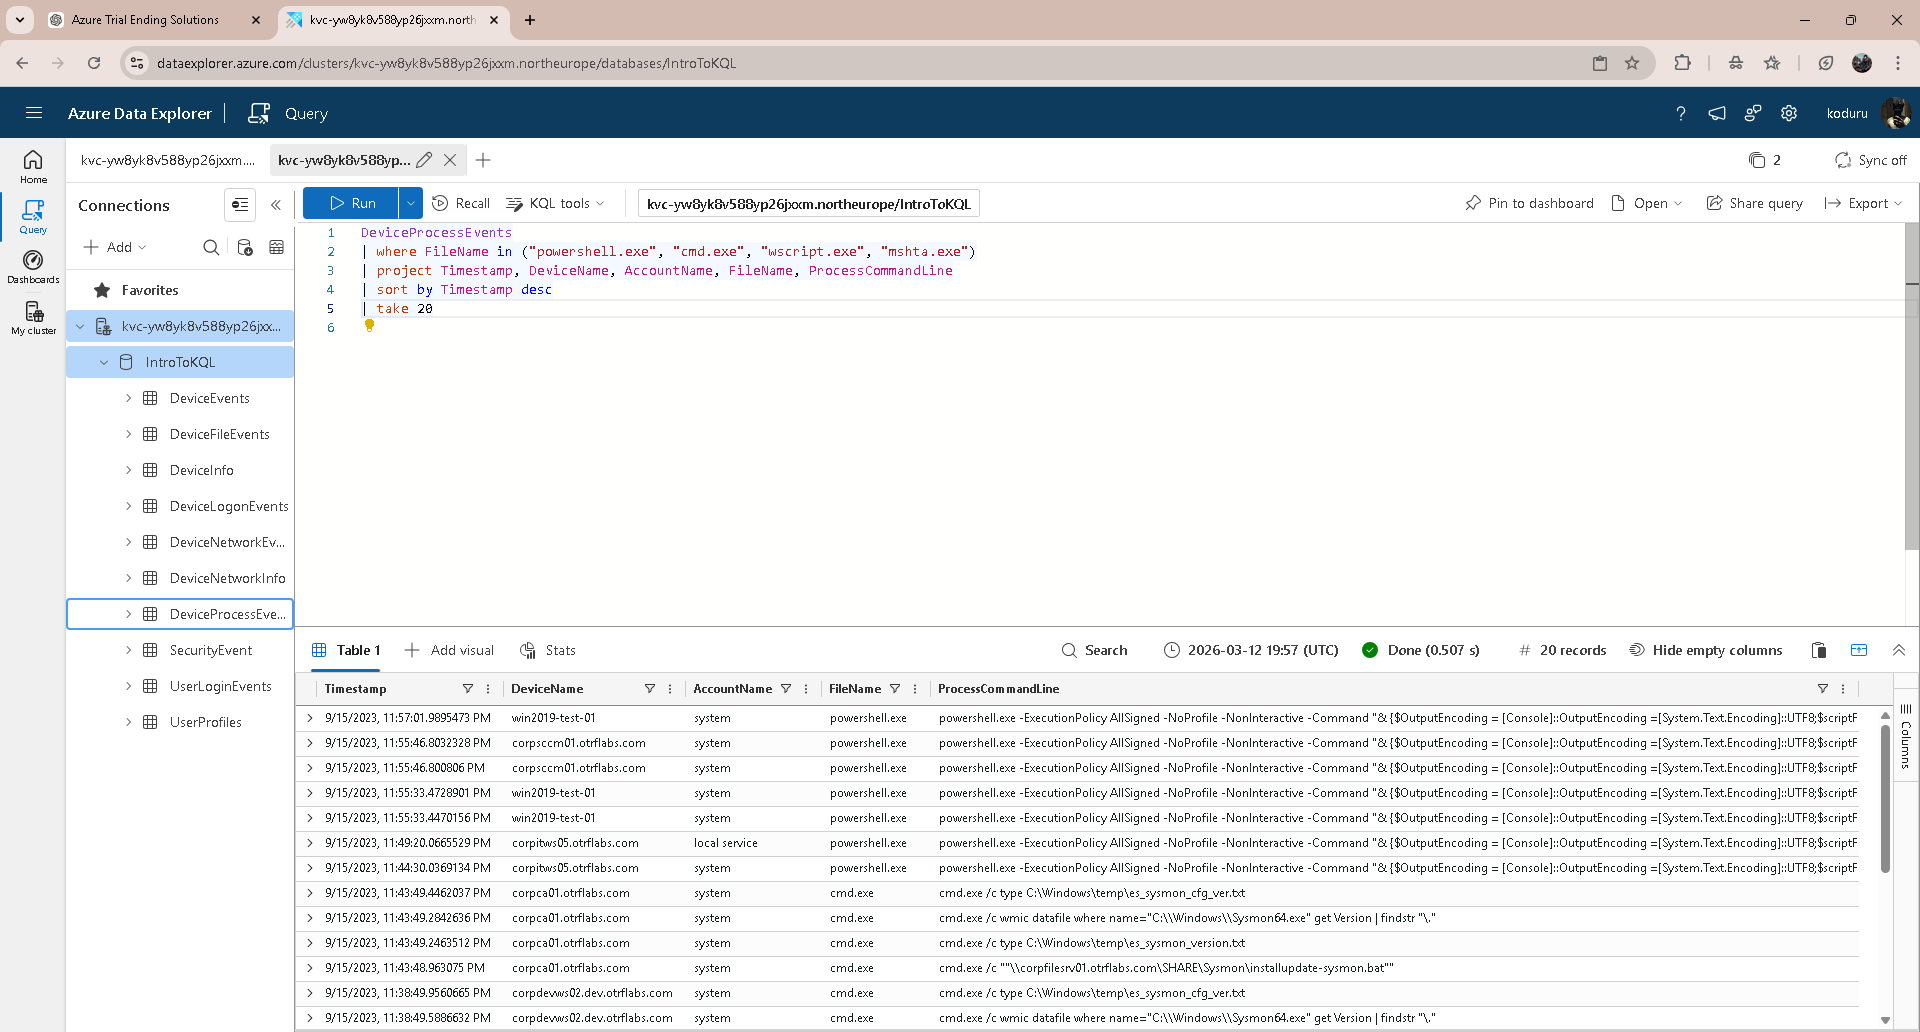Filter the Timestamp column
This screenshot has width=1920, height=1032.
click(x=467, y=689)
